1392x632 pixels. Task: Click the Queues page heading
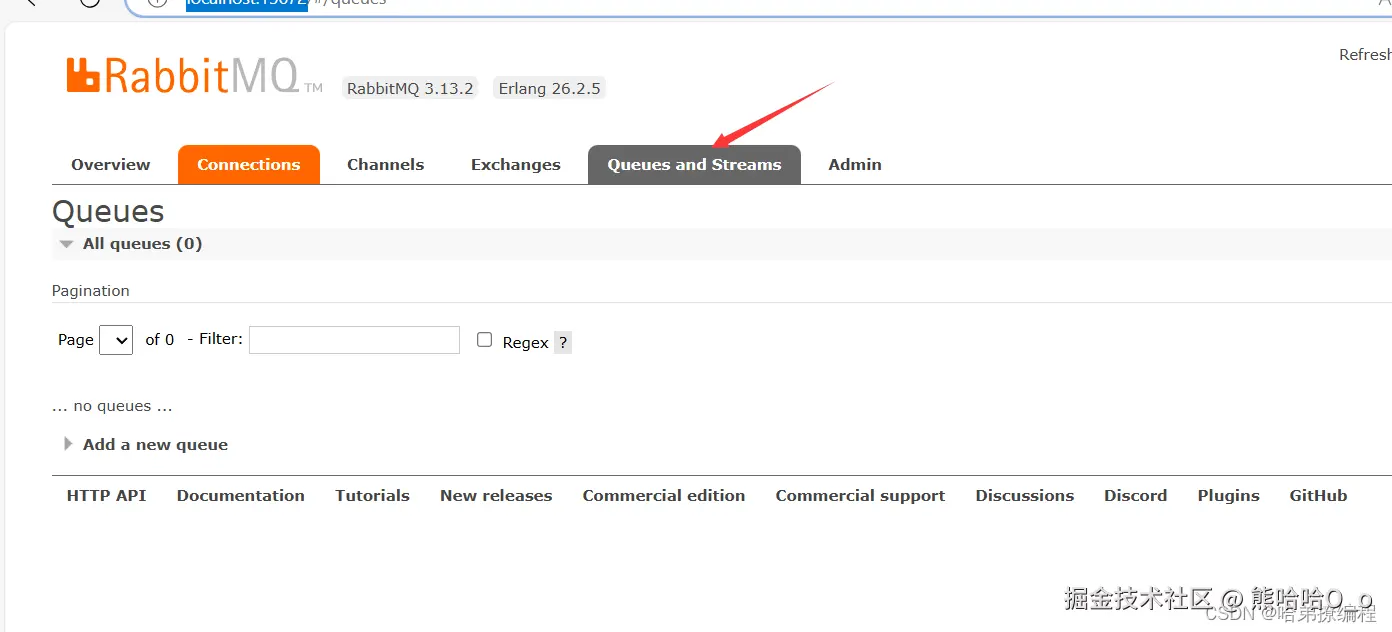108,212
